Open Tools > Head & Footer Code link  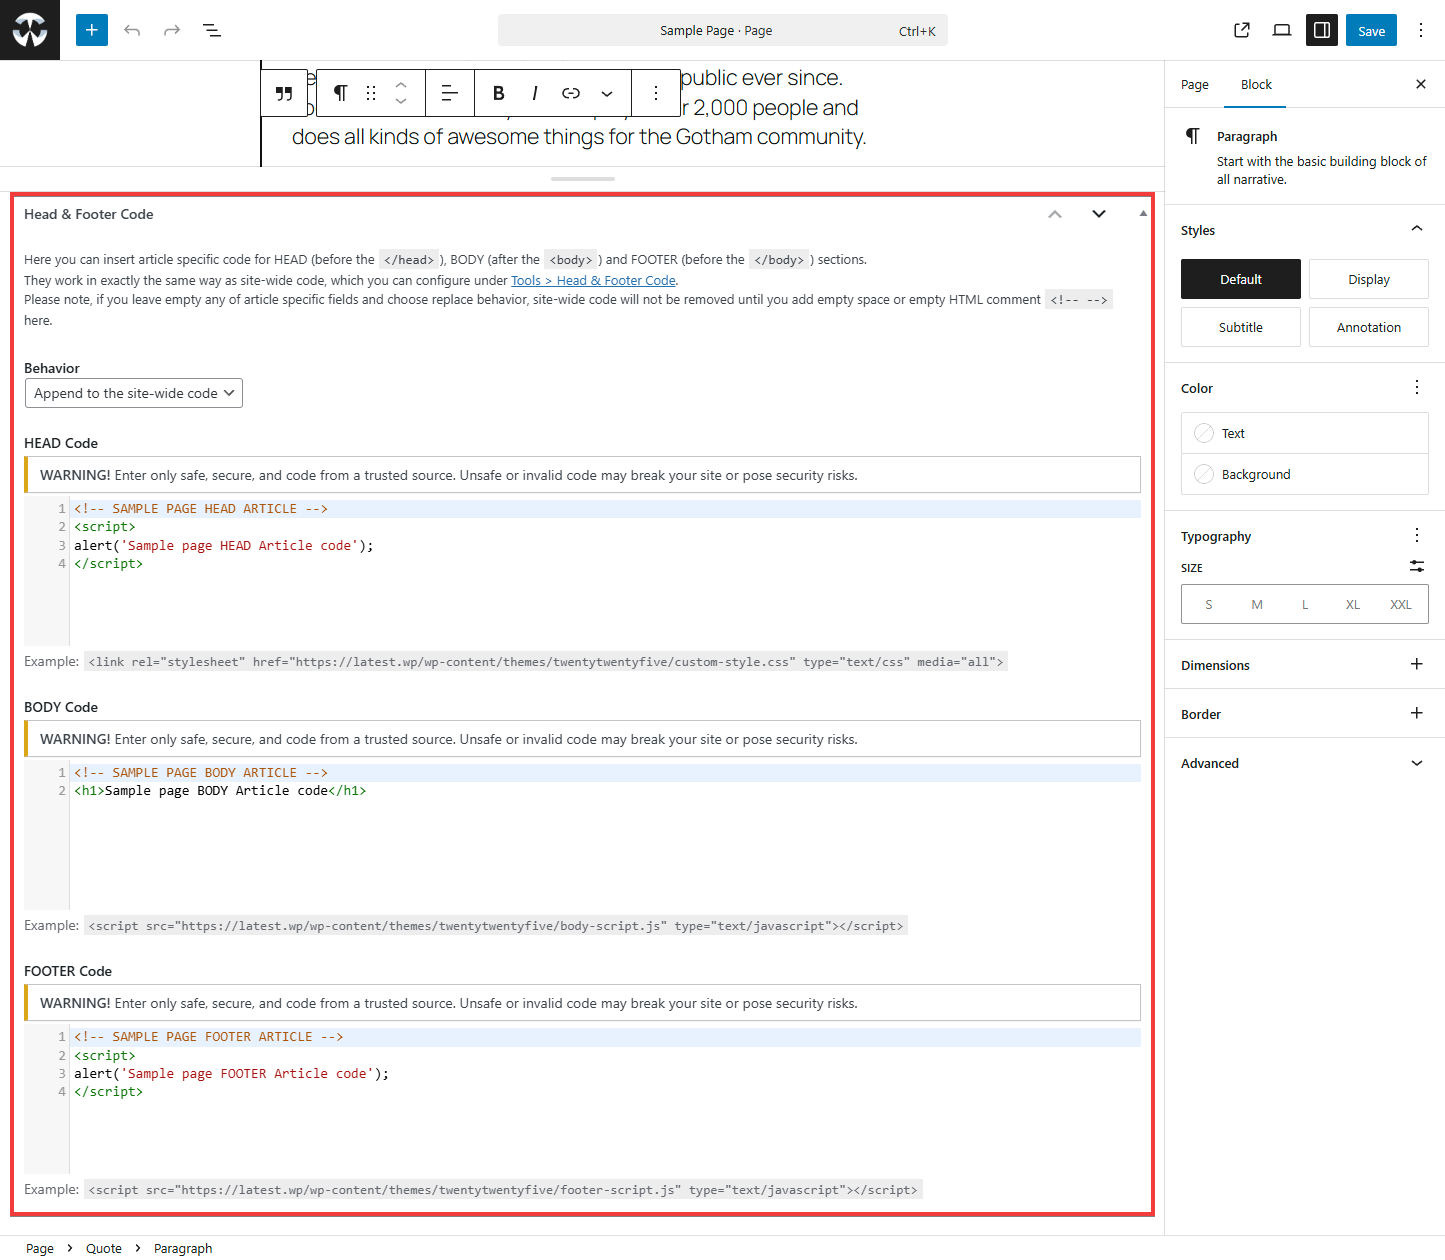594,281
